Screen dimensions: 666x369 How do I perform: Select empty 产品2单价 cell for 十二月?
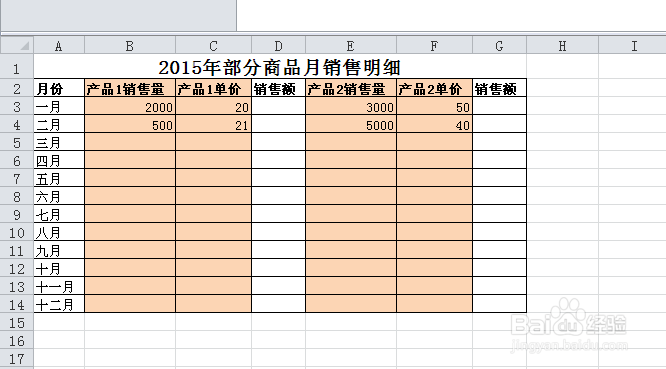coord(435,304)
